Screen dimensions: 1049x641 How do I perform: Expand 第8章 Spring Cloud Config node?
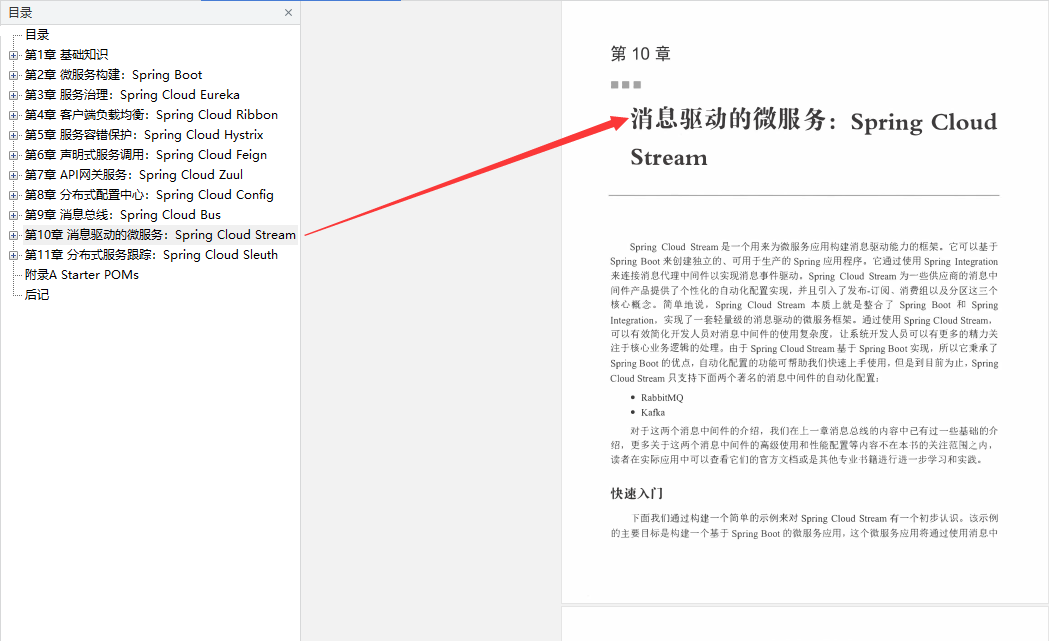click(x=13, y=196)
